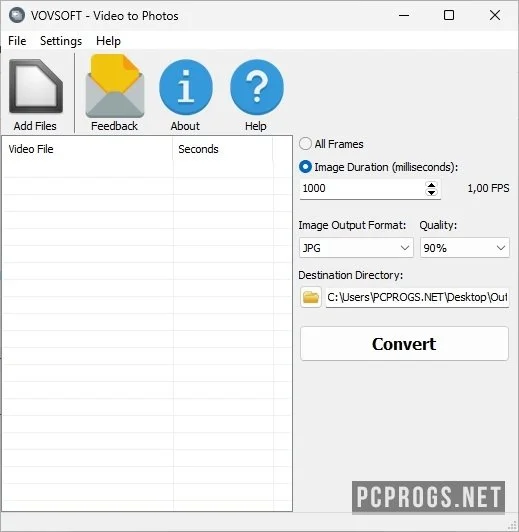Viewport: 519px width, 532px height.
Task: Open the Feedback envelope icon
Action: pyautogui.click(x=115, y=86)
